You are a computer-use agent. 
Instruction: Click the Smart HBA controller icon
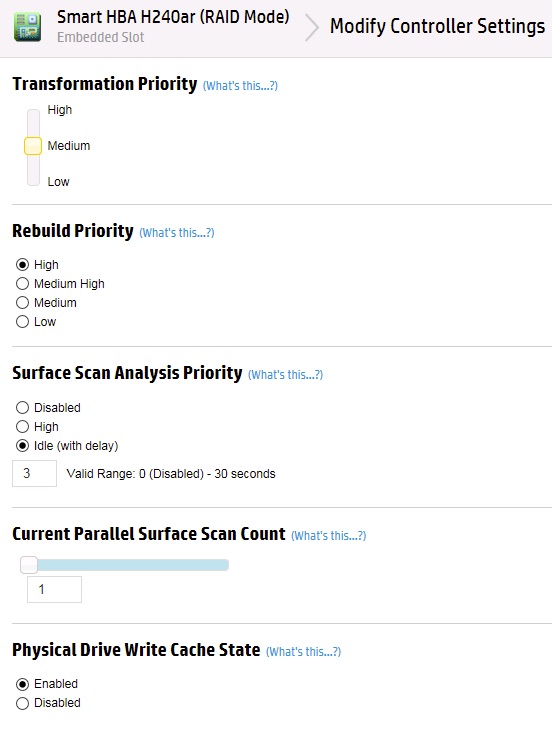pyautogui.click(x=27, y=27)
